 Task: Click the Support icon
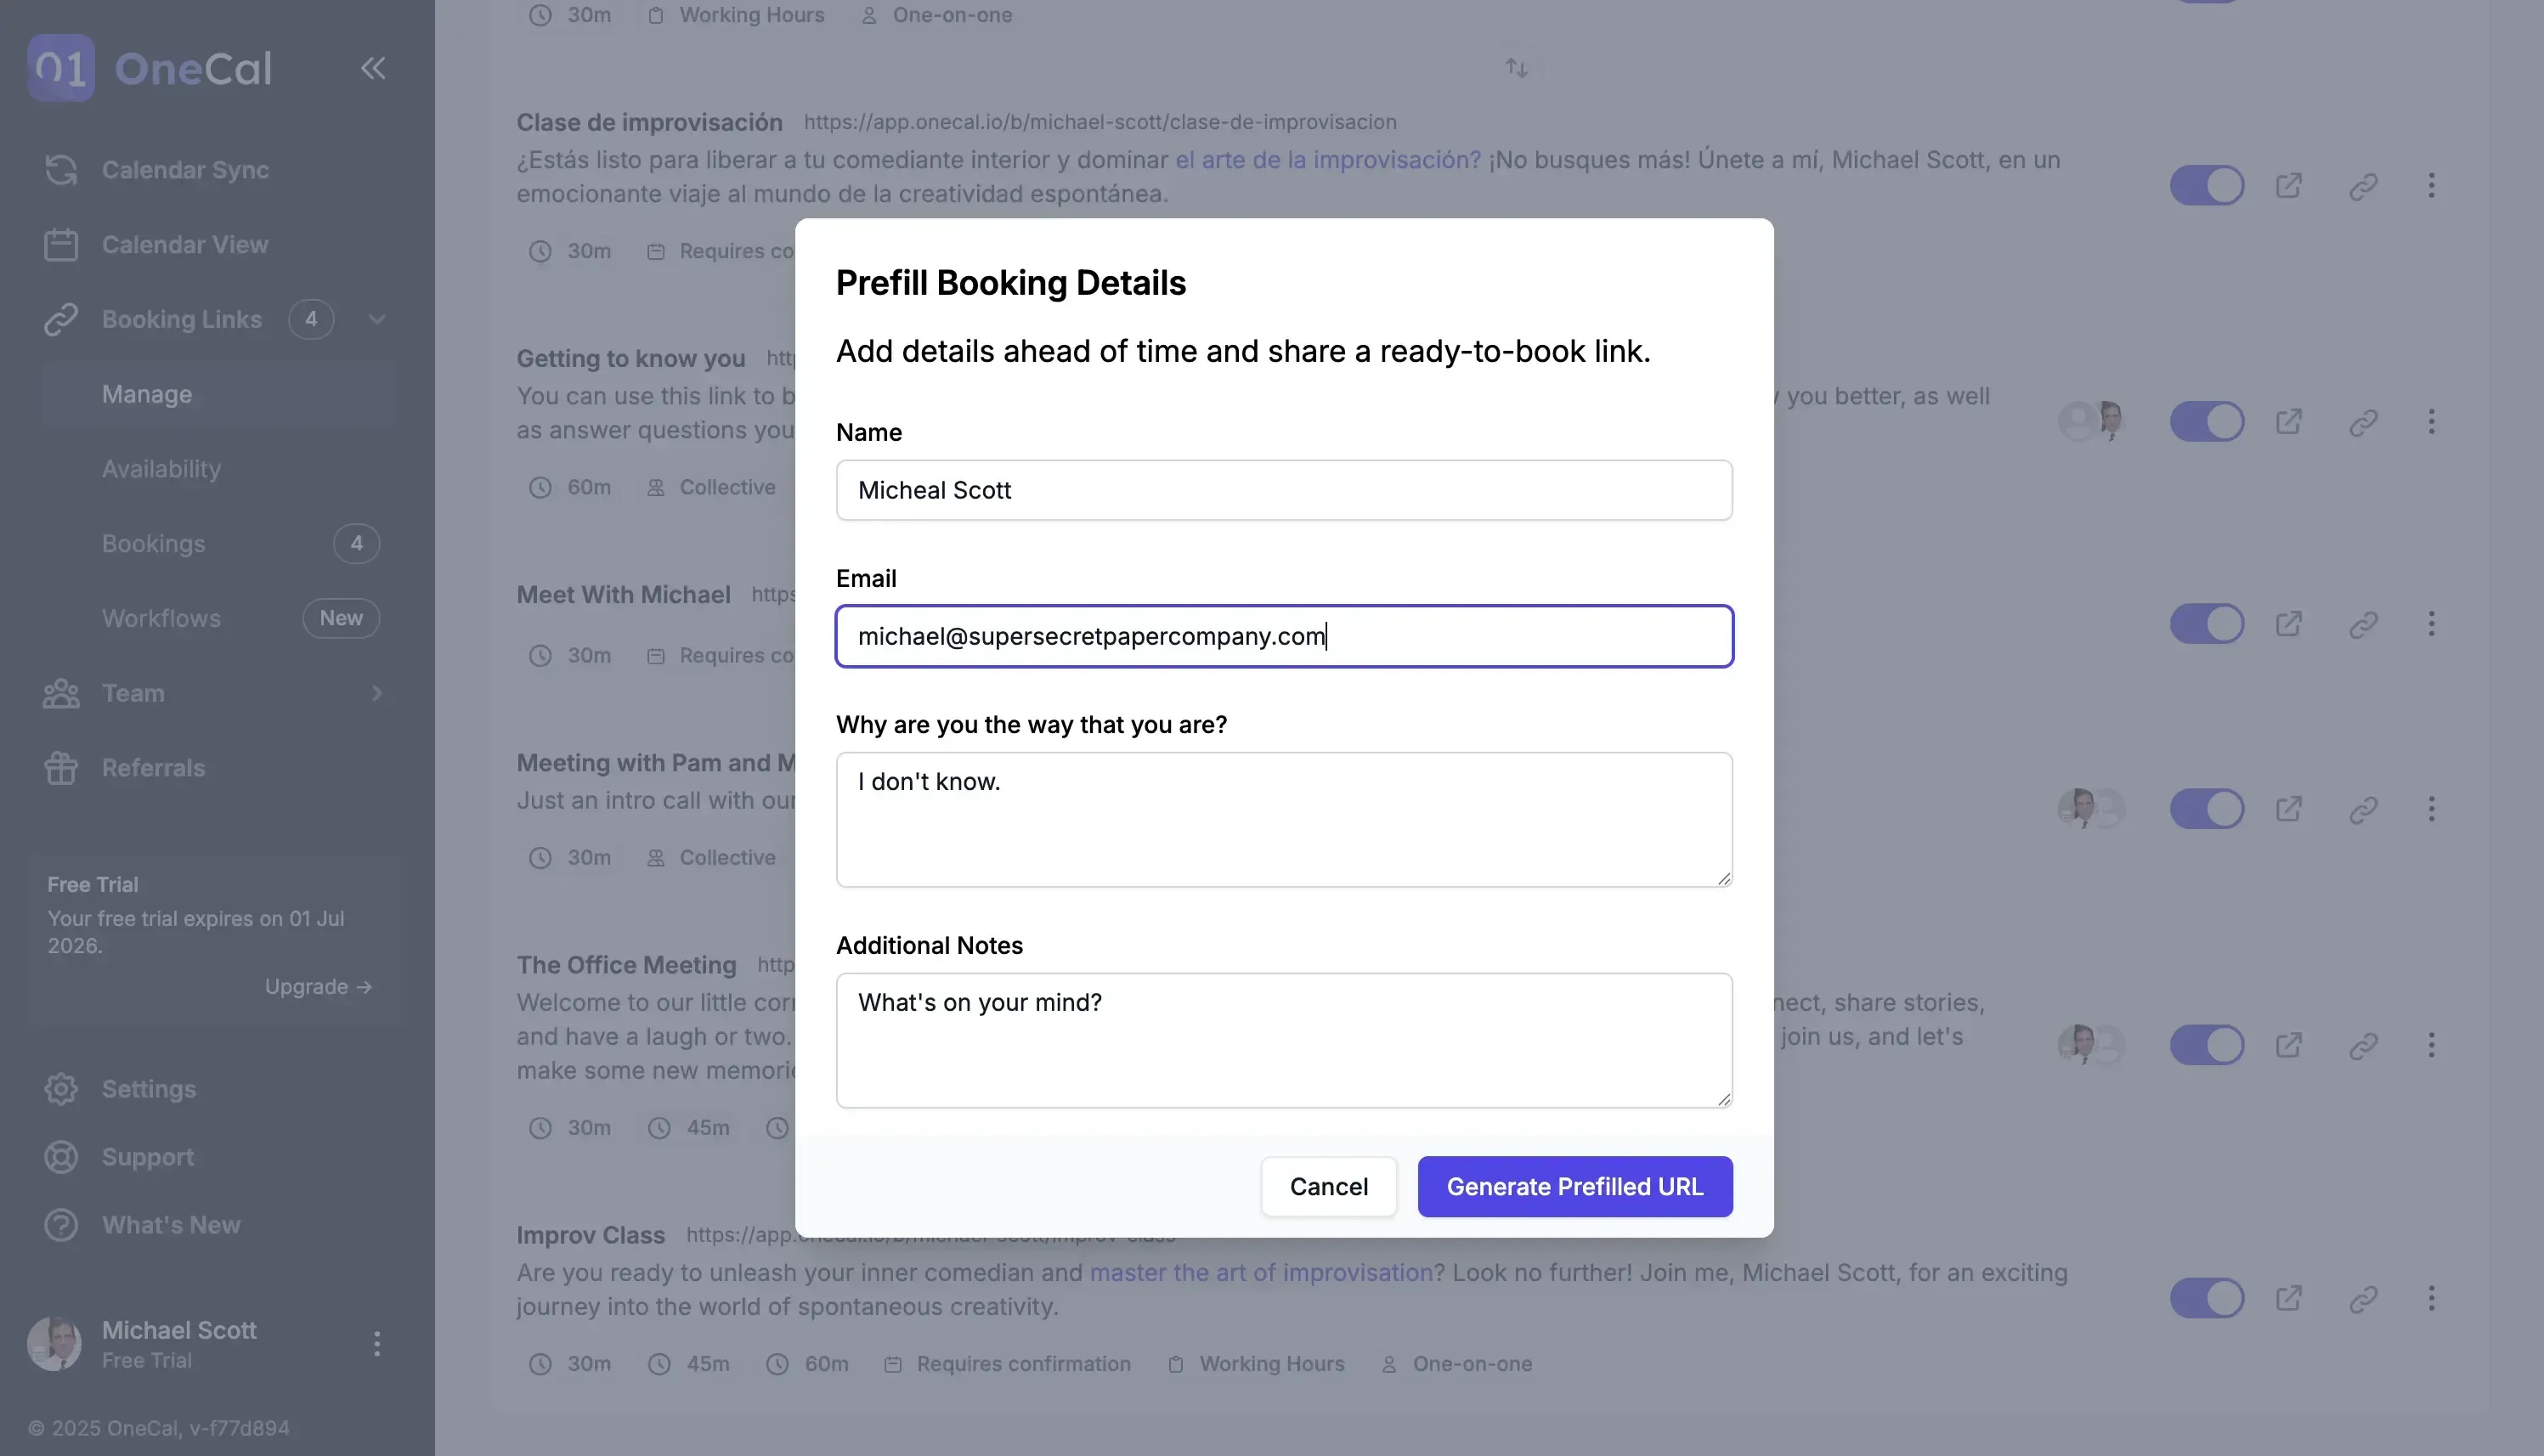[x=61, y=1157]
